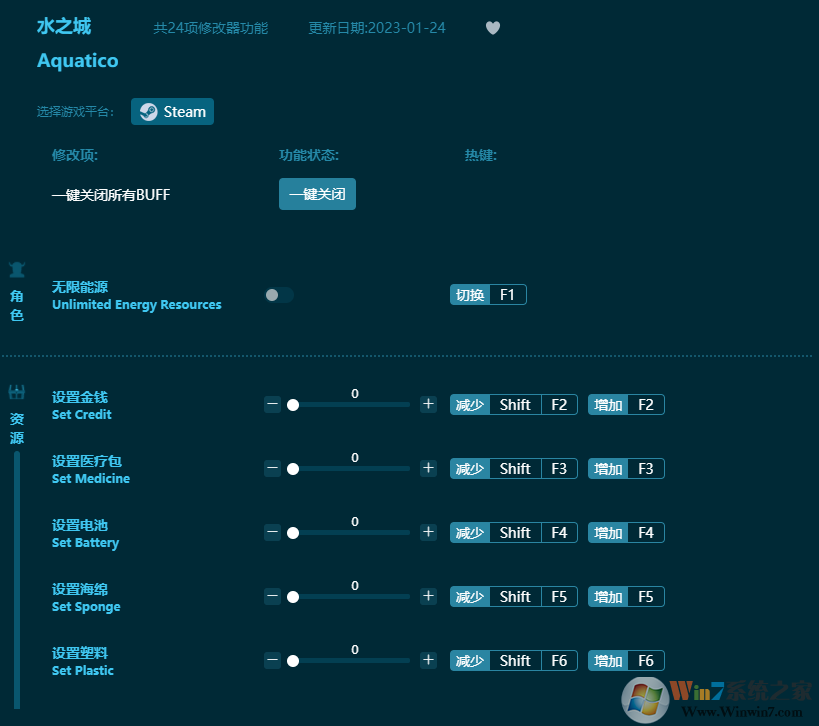Click the Set Credit label
This screenshot has width=819, height=726.
coord(81,415)
